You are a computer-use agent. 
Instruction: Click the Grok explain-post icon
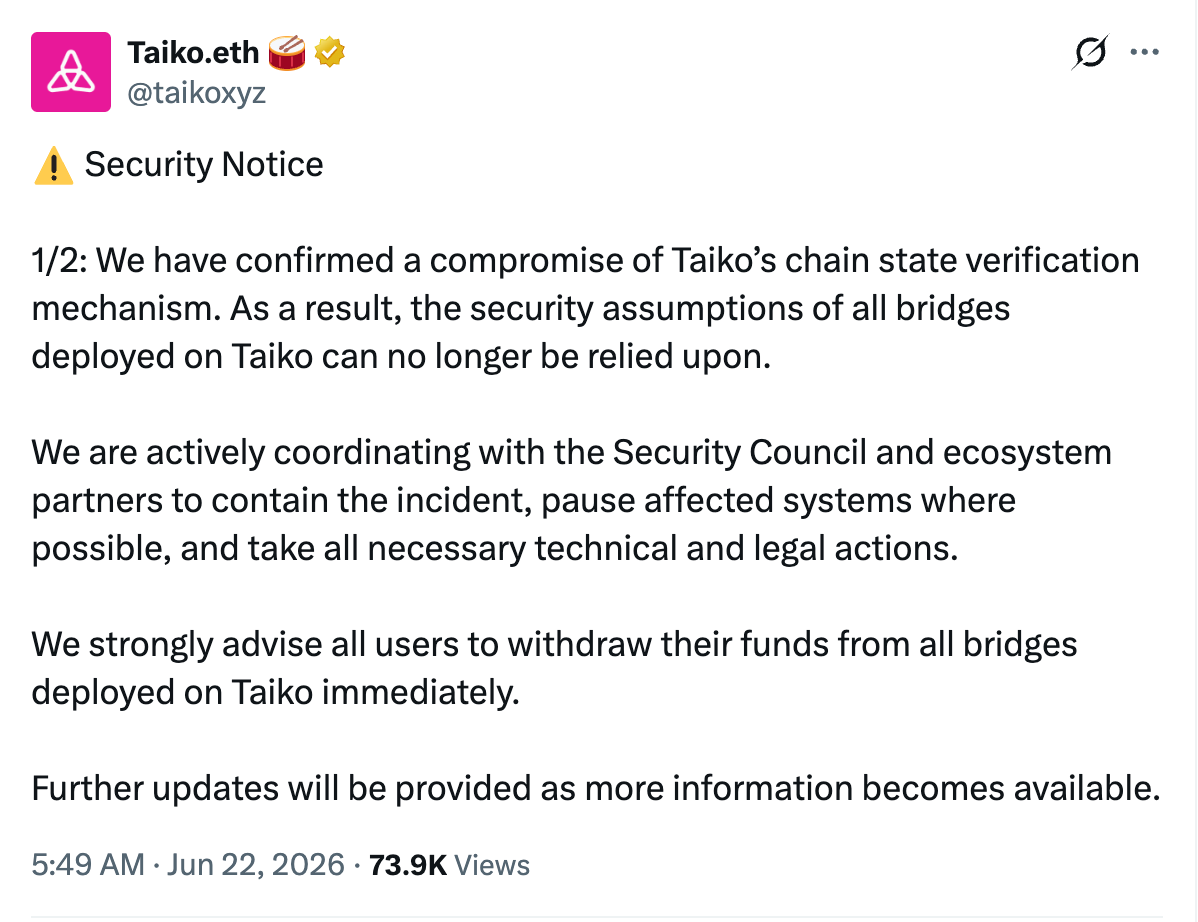point(1090,52)
